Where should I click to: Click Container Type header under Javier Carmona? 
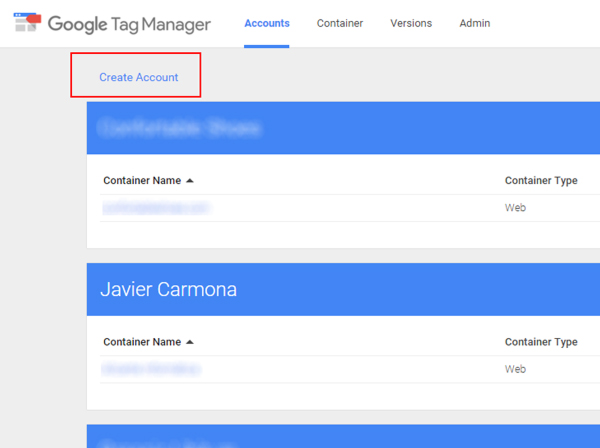541,342
